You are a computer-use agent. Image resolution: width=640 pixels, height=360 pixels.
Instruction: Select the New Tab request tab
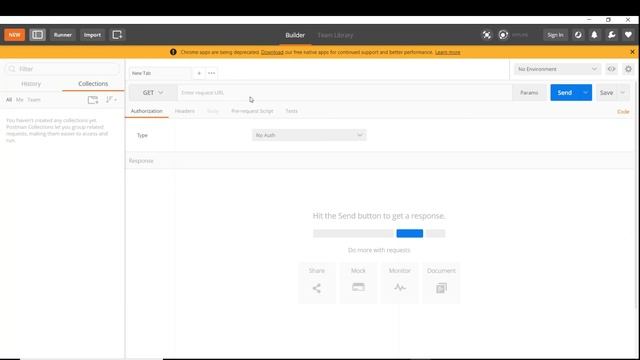160,73
